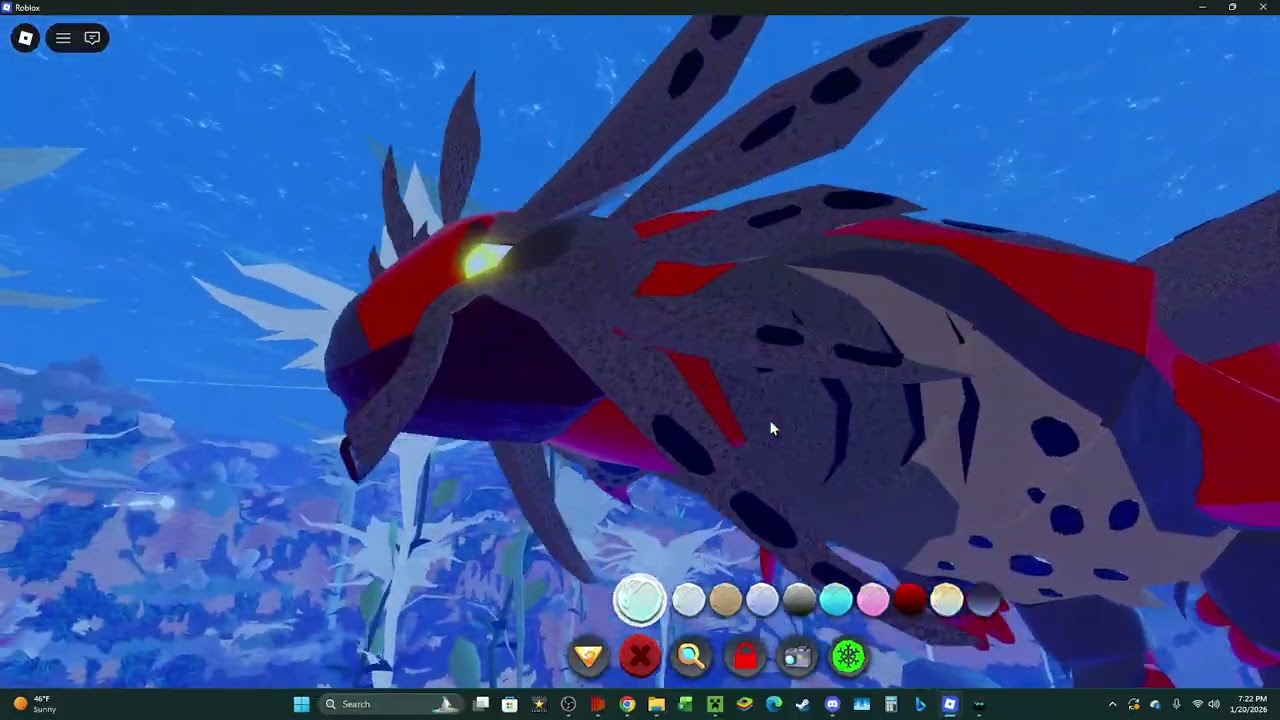Open Calculator from the taskbar
1280x720 pixels.
(x=890, y=704)
